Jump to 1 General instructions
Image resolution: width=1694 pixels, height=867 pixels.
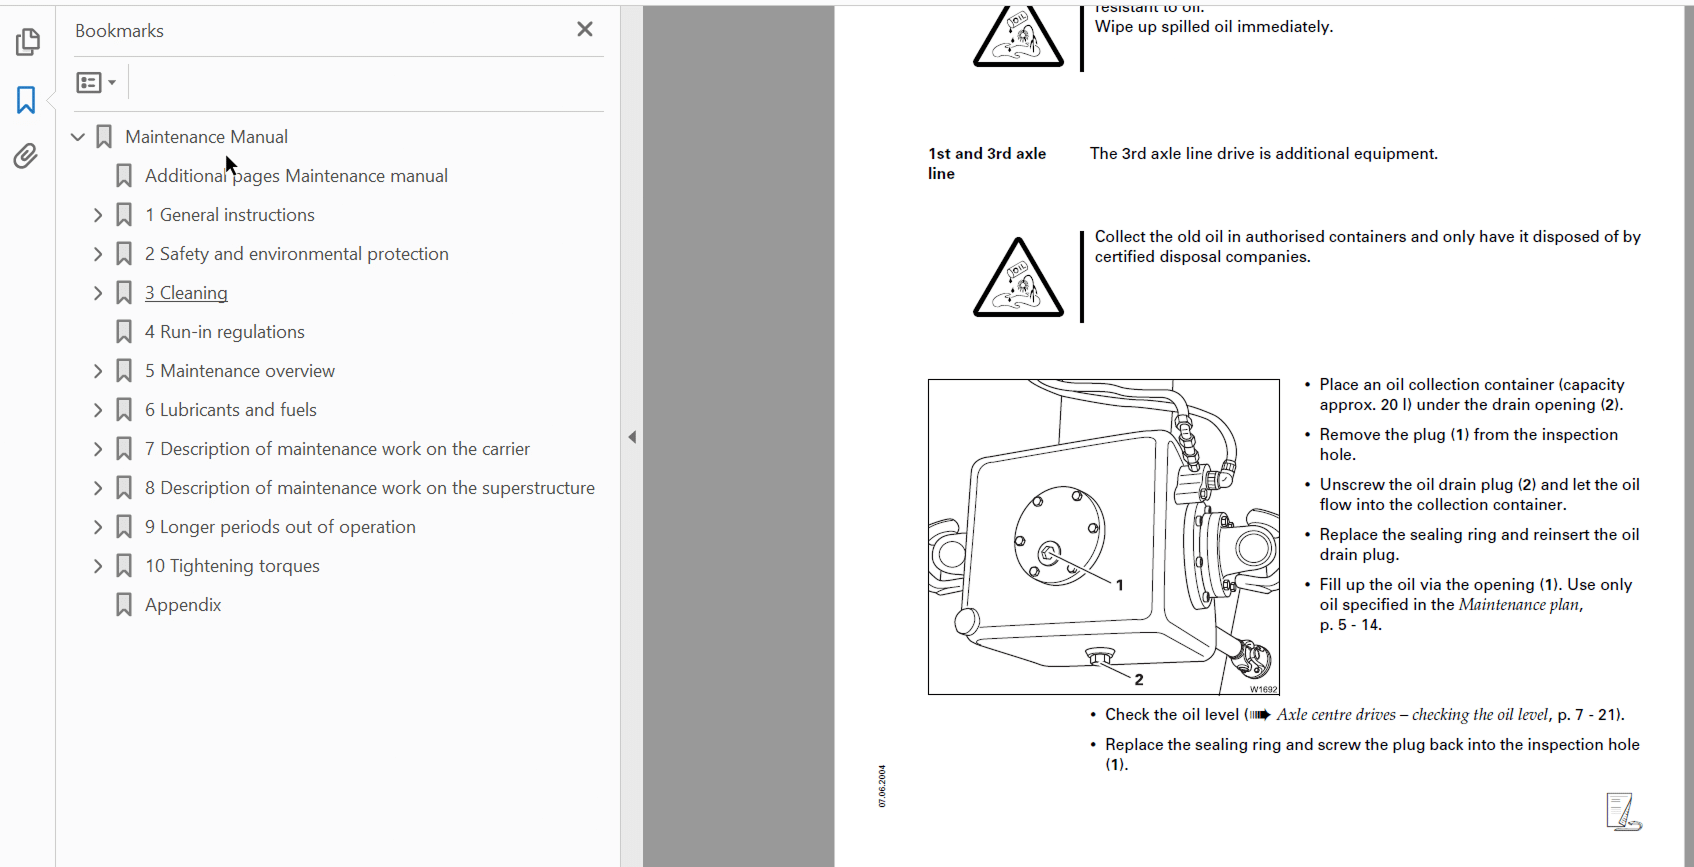pyautogui.click(x=230, y=215)
